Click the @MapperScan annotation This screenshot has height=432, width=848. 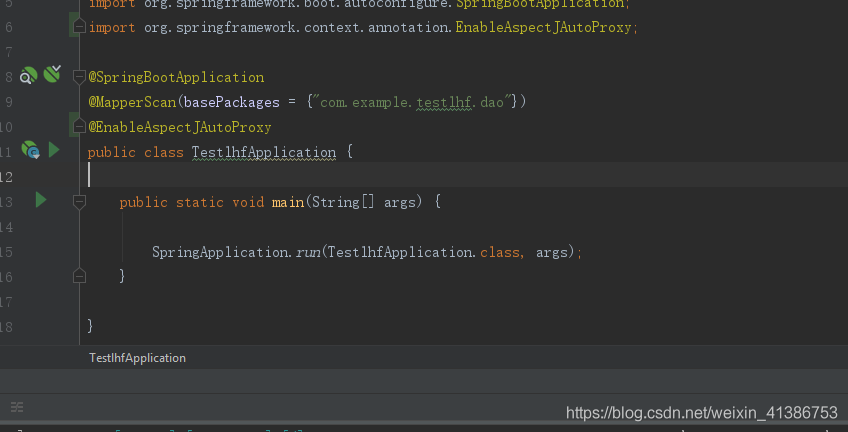132,102
